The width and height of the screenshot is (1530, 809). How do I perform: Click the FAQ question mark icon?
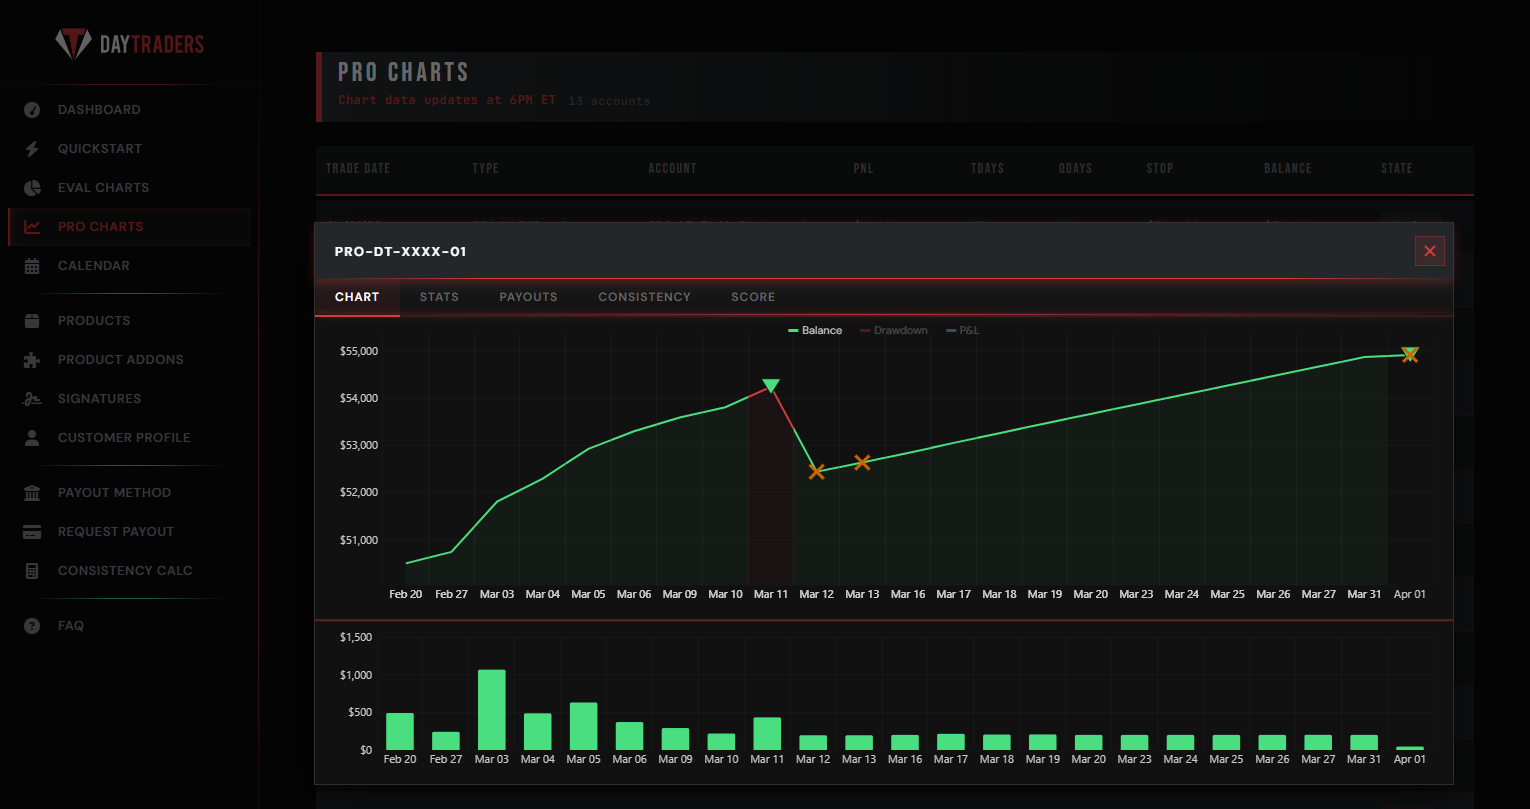[x=32, y=626]
